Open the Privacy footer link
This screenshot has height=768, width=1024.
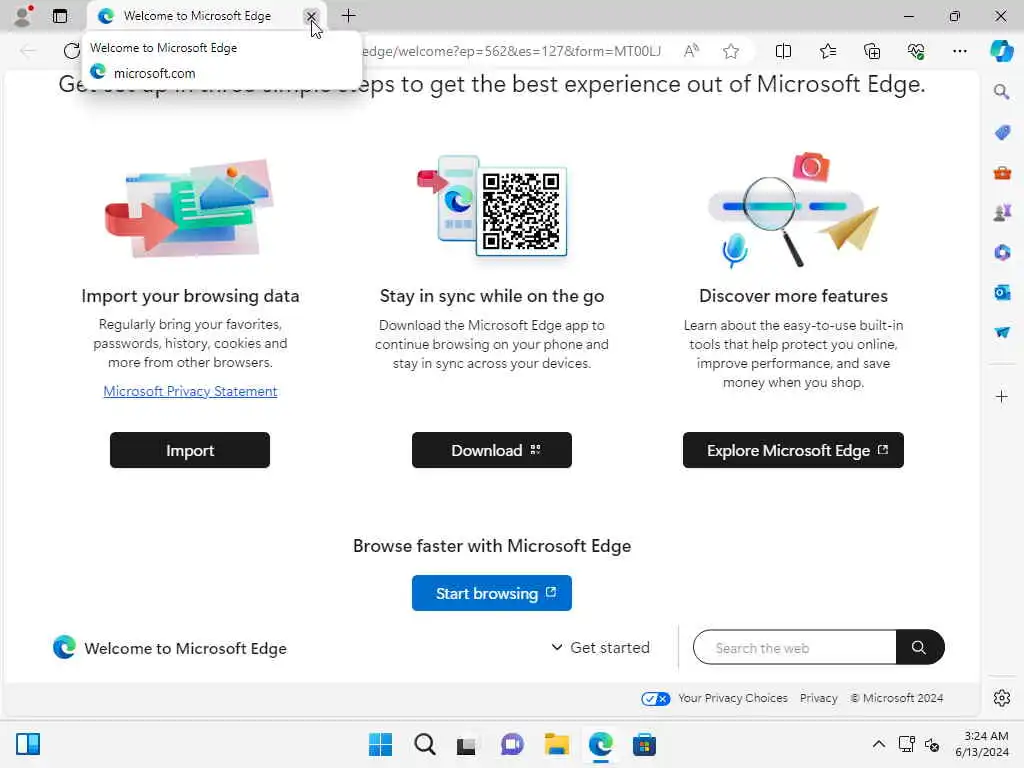[x=818, y=698]
